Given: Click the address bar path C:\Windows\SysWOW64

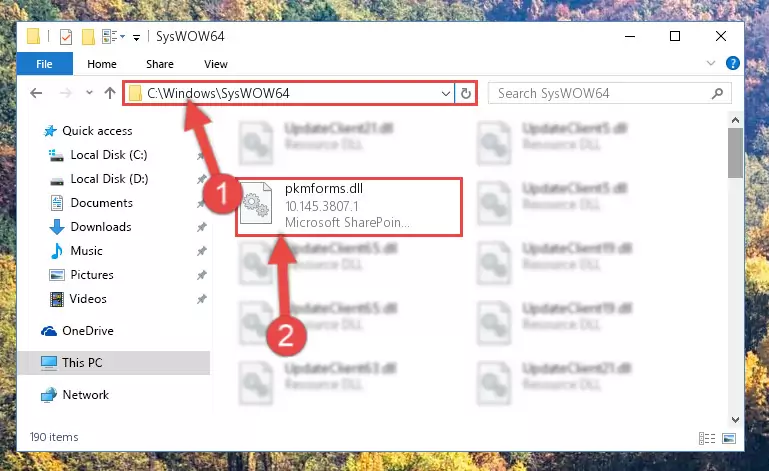Looking at the screenshot, I should coord(218,93).
